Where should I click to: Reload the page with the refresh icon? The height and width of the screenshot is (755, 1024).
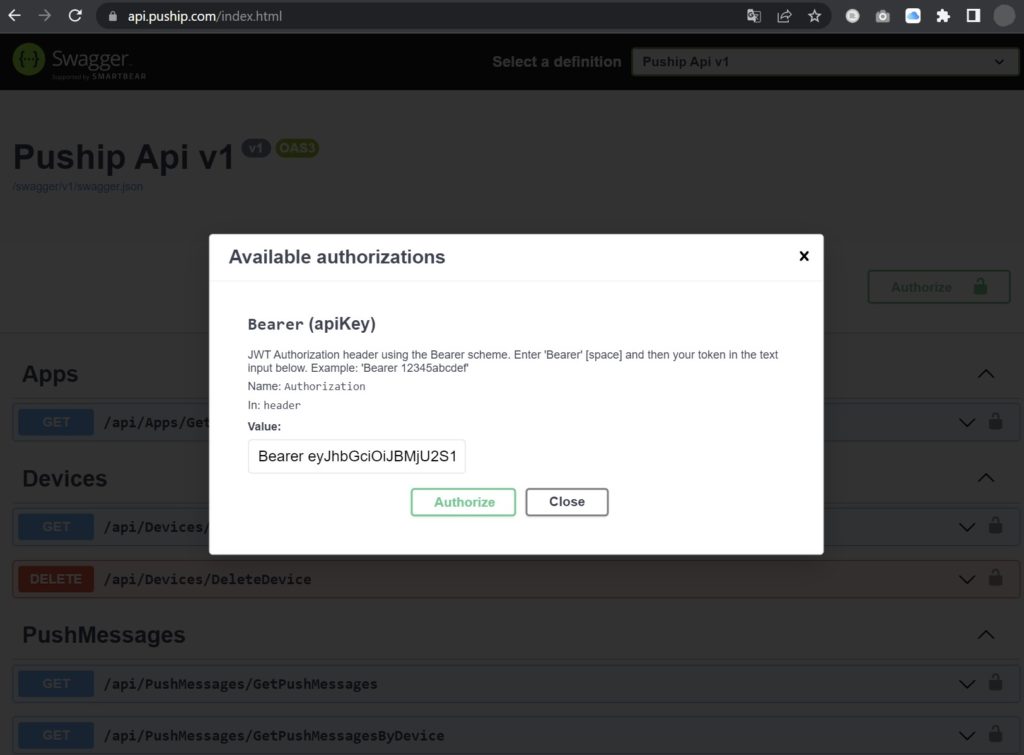click(x=75, y=16)
